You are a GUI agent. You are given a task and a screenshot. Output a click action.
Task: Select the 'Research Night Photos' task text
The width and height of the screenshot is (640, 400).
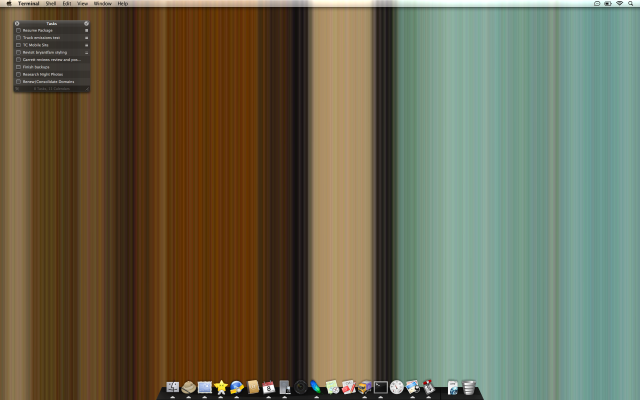(43, 74)
